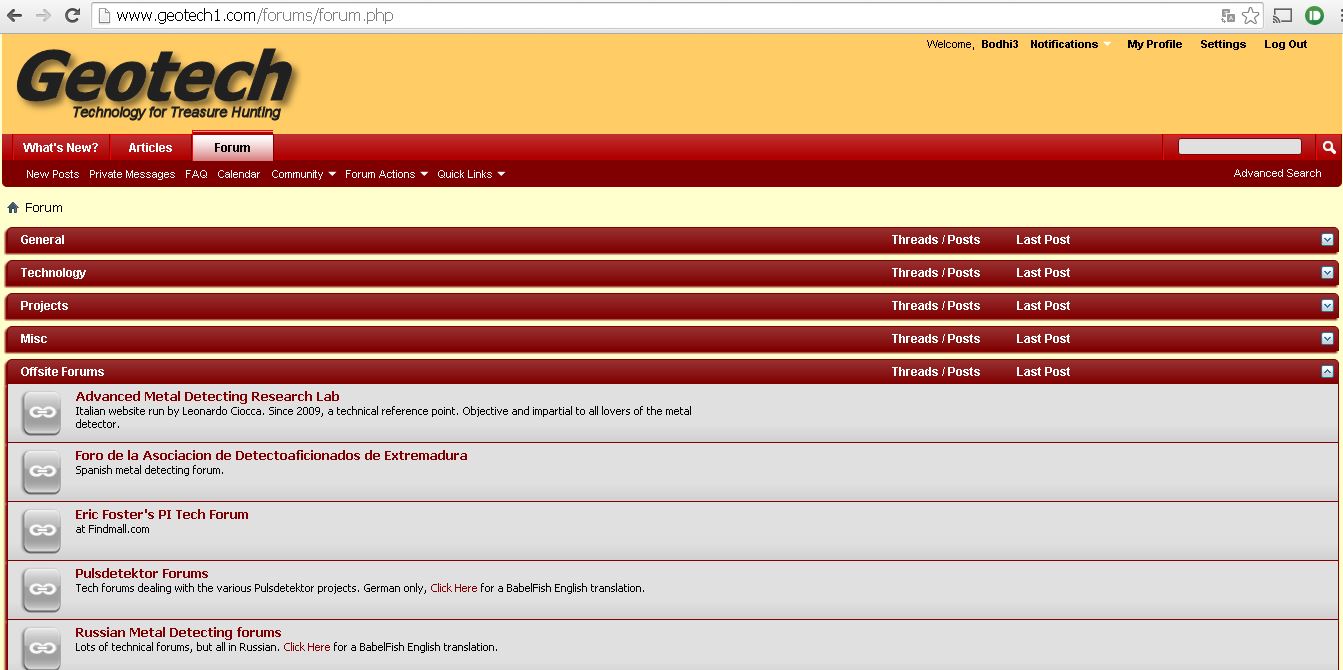Viewport: 1343px width, 670px height.
Task: Click the Forum breadcrumb text
Action: coord(44,208)
